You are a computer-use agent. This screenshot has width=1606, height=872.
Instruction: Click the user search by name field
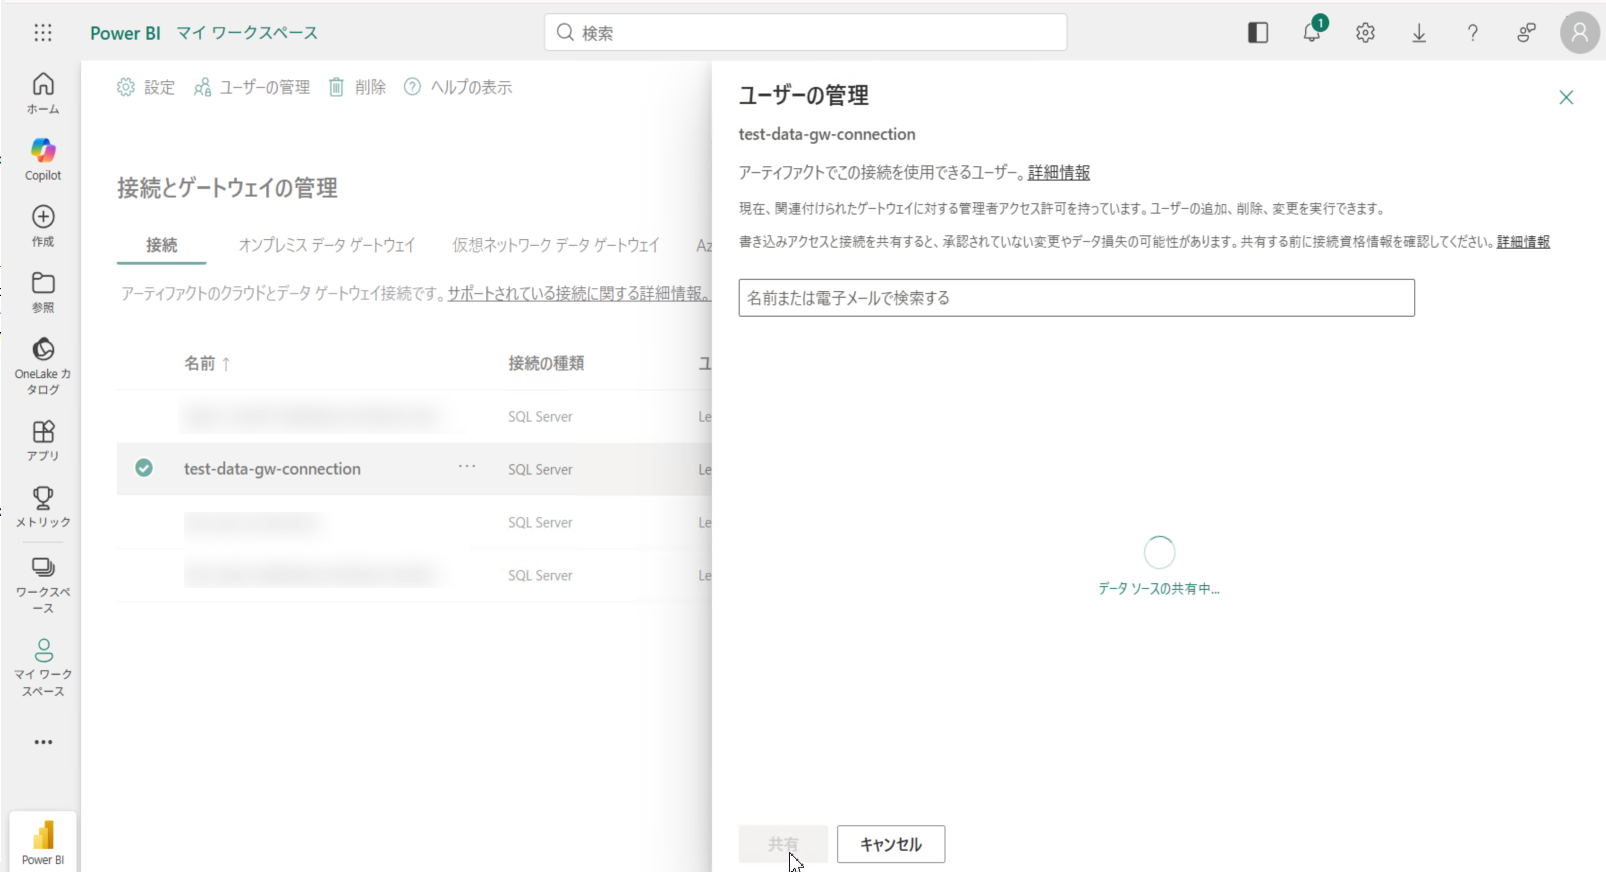1076,298
